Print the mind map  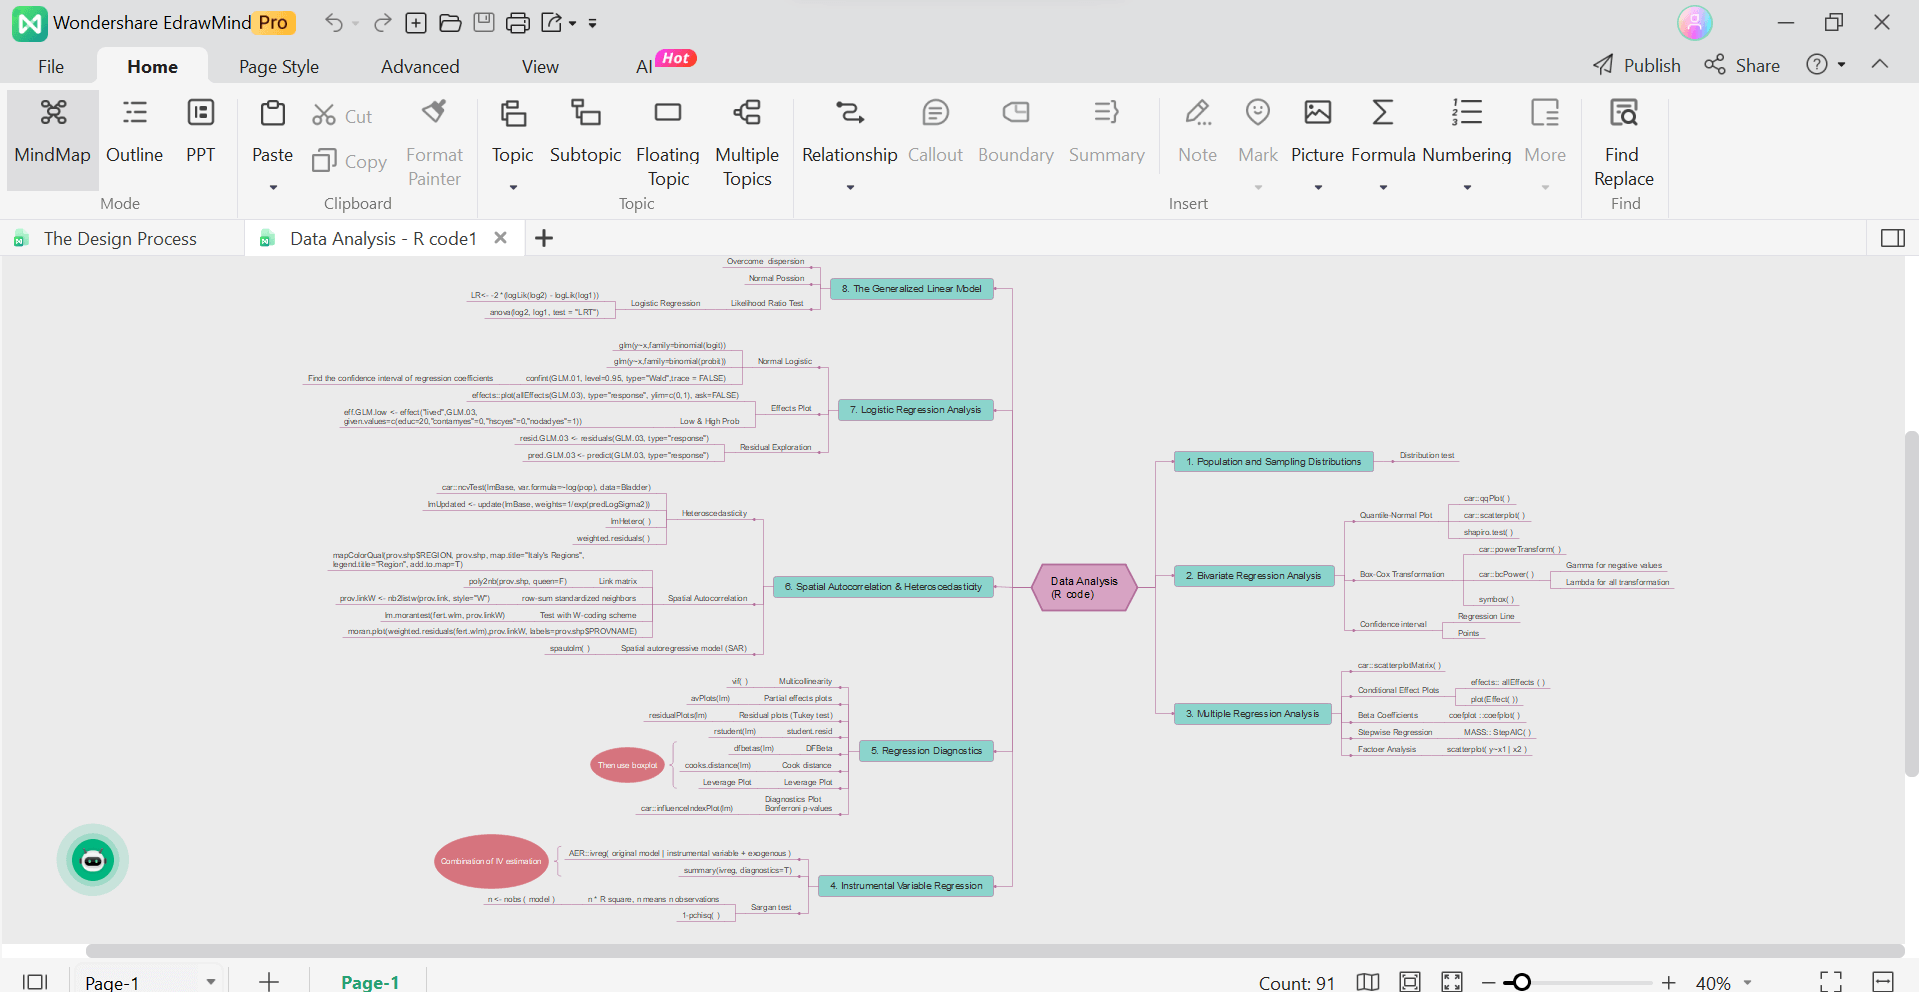(518, 22)
